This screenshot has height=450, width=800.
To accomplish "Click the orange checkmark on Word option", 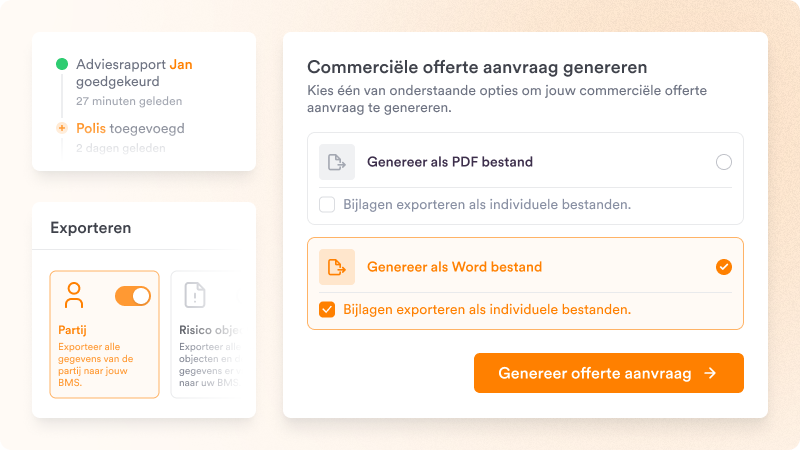I will 723,267.
